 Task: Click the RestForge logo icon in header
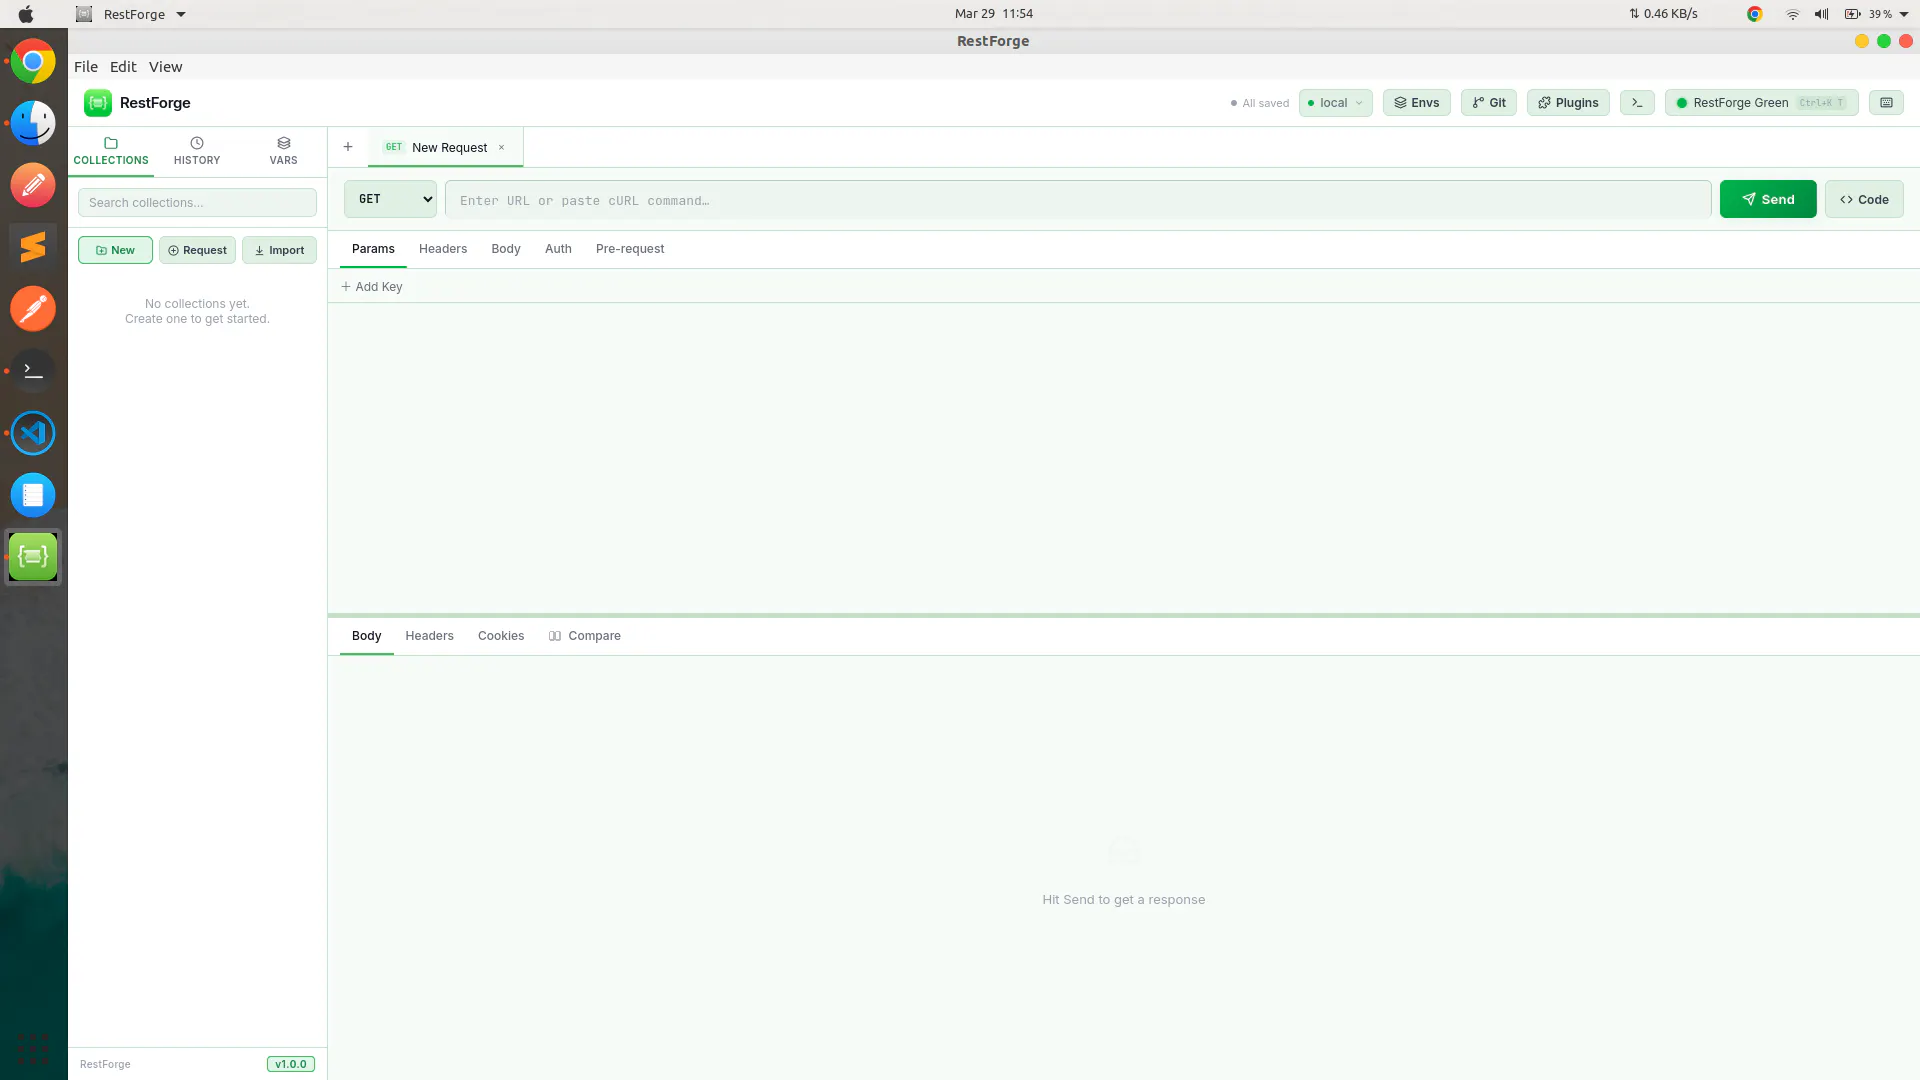[98, 103]
